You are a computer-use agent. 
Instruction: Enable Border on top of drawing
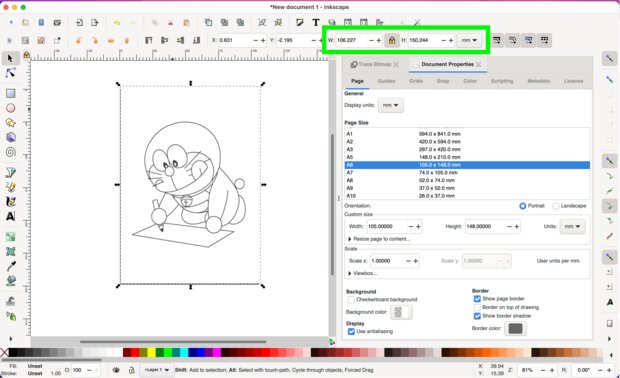coord(477,307)
